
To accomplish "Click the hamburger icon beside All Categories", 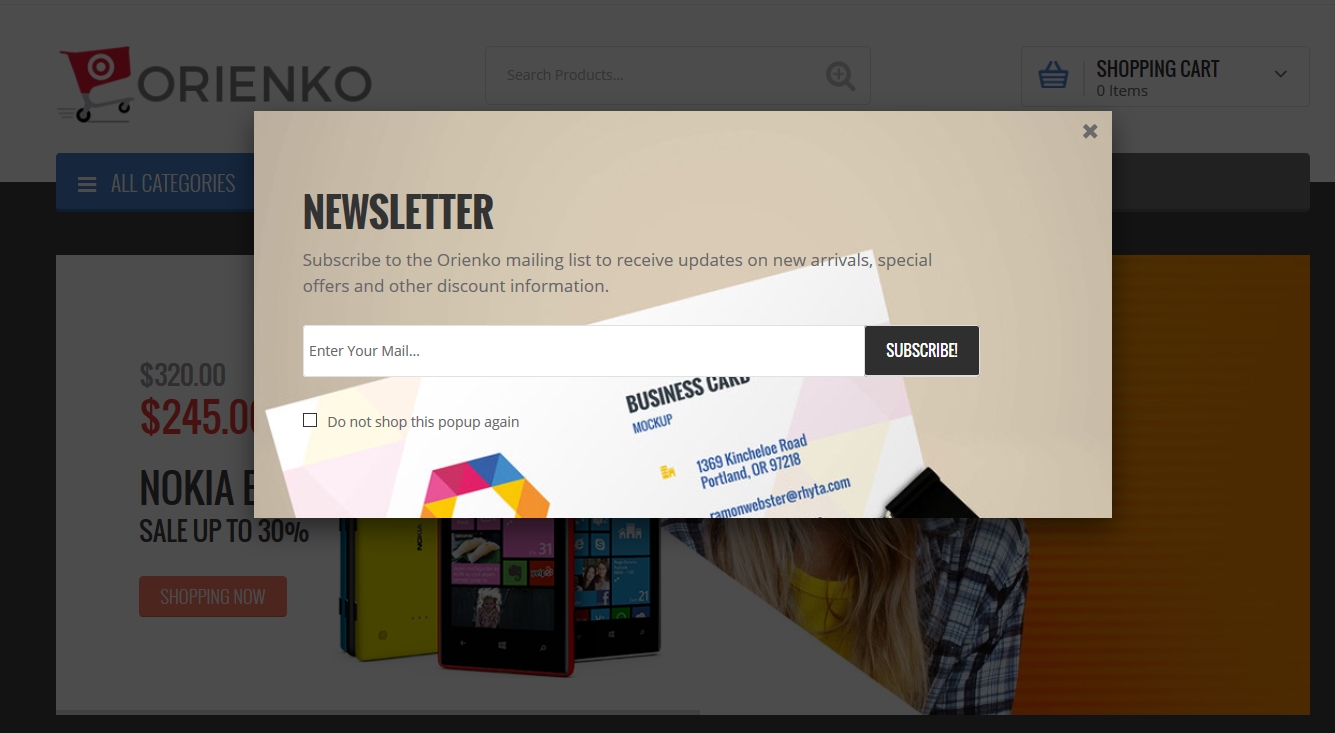I will point(87,184).
